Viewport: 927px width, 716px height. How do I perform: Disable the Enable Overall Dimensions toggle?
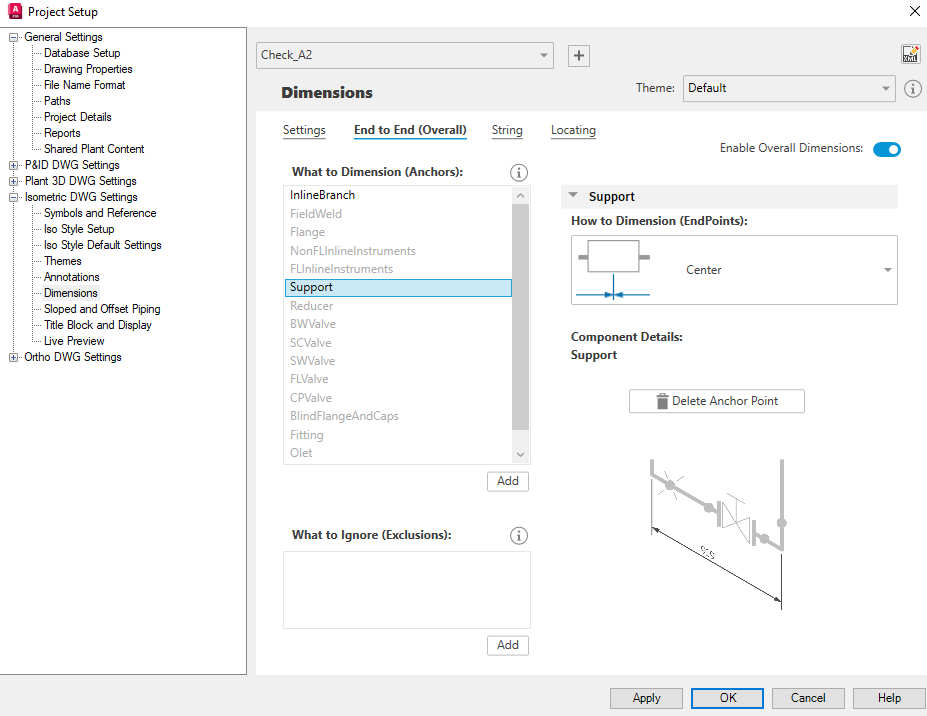coord(886,149)
